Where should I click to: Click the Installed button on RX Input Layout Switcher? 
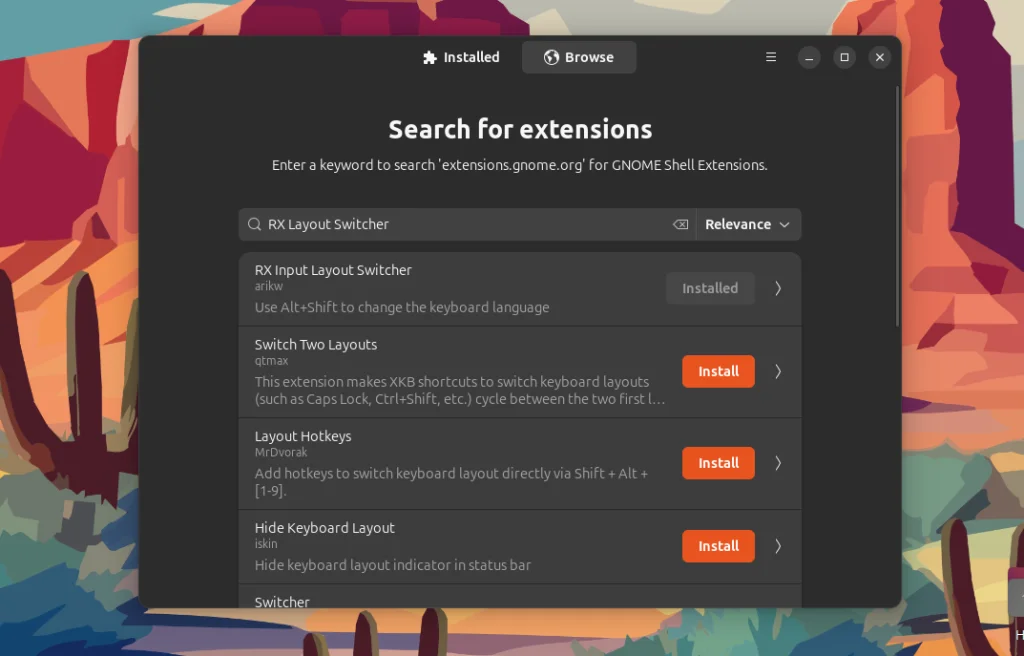710,288
